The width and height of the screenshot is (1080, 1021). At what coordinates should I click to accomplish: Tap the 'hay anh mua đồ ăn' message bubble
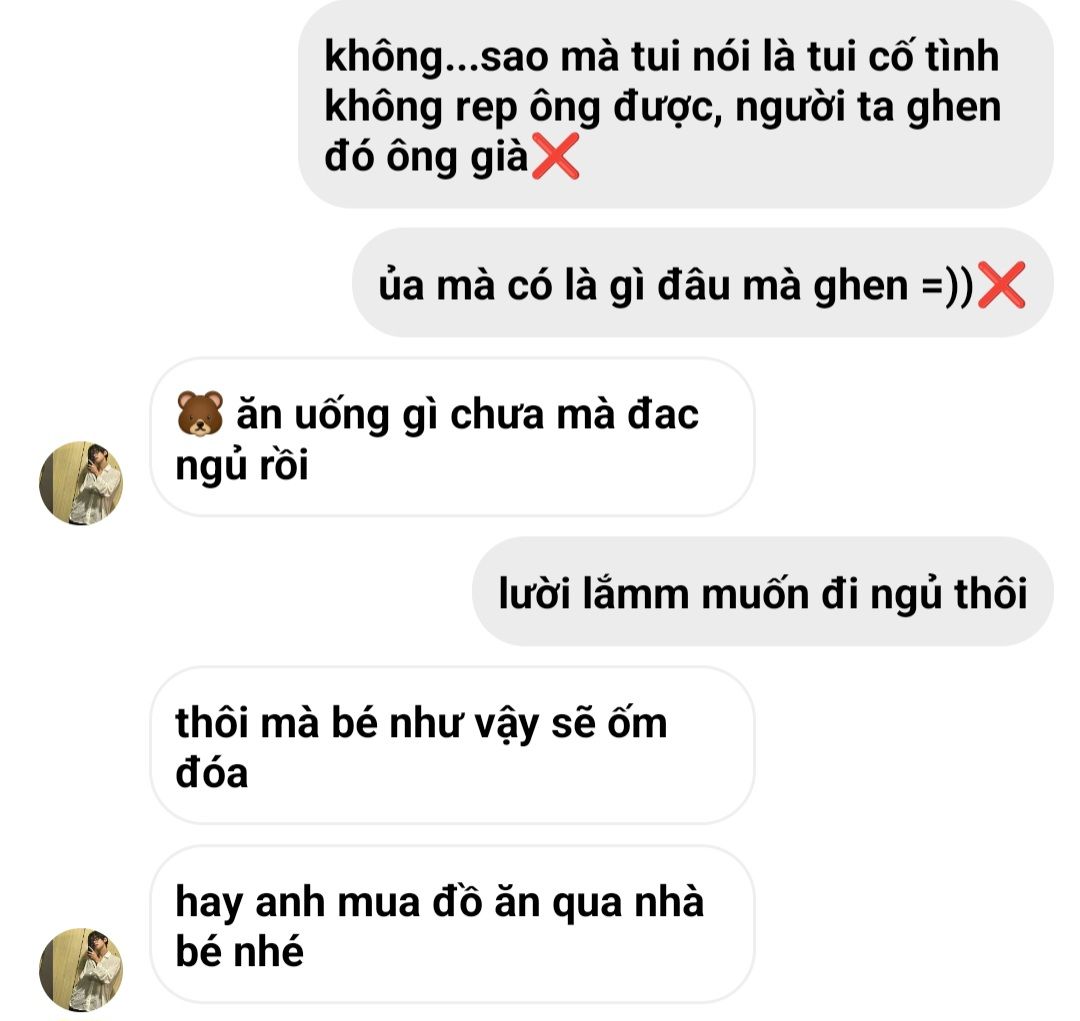point(453,925)
